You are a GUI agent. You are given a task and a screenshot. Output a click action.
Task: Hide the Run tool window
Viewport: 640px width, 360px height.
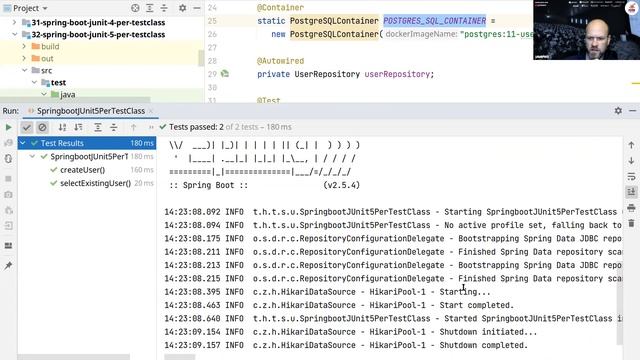click(x=632, y=111)
